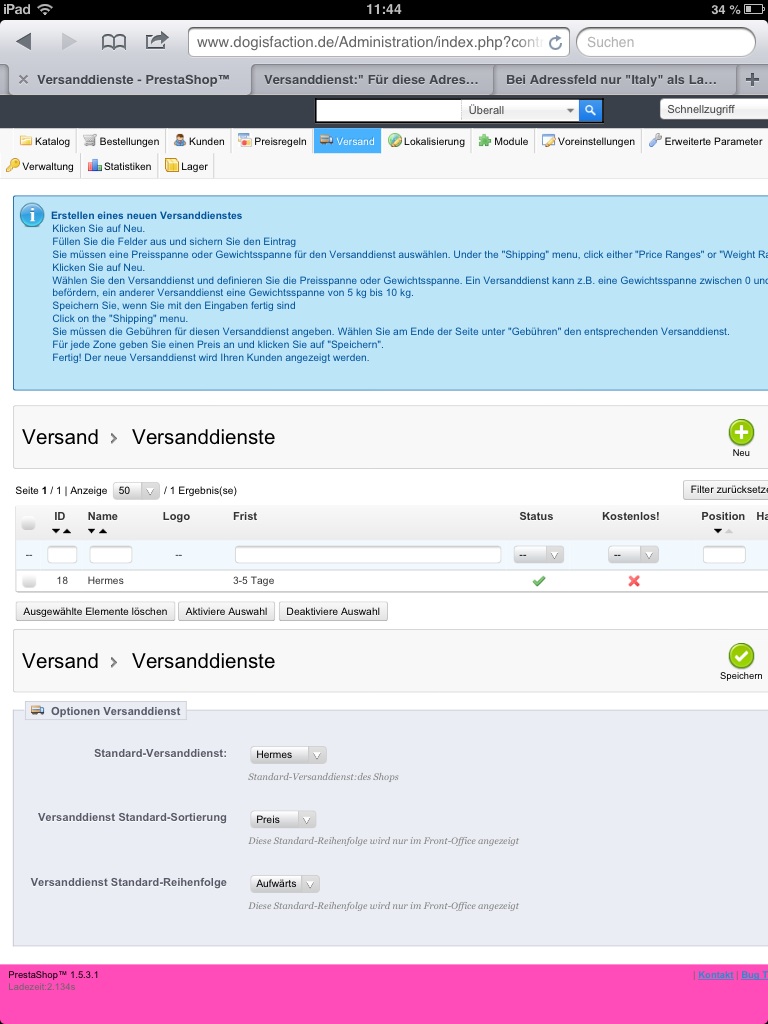
Task: Focus the Safari Suchen search field
Action: click(x=665, y=42)
